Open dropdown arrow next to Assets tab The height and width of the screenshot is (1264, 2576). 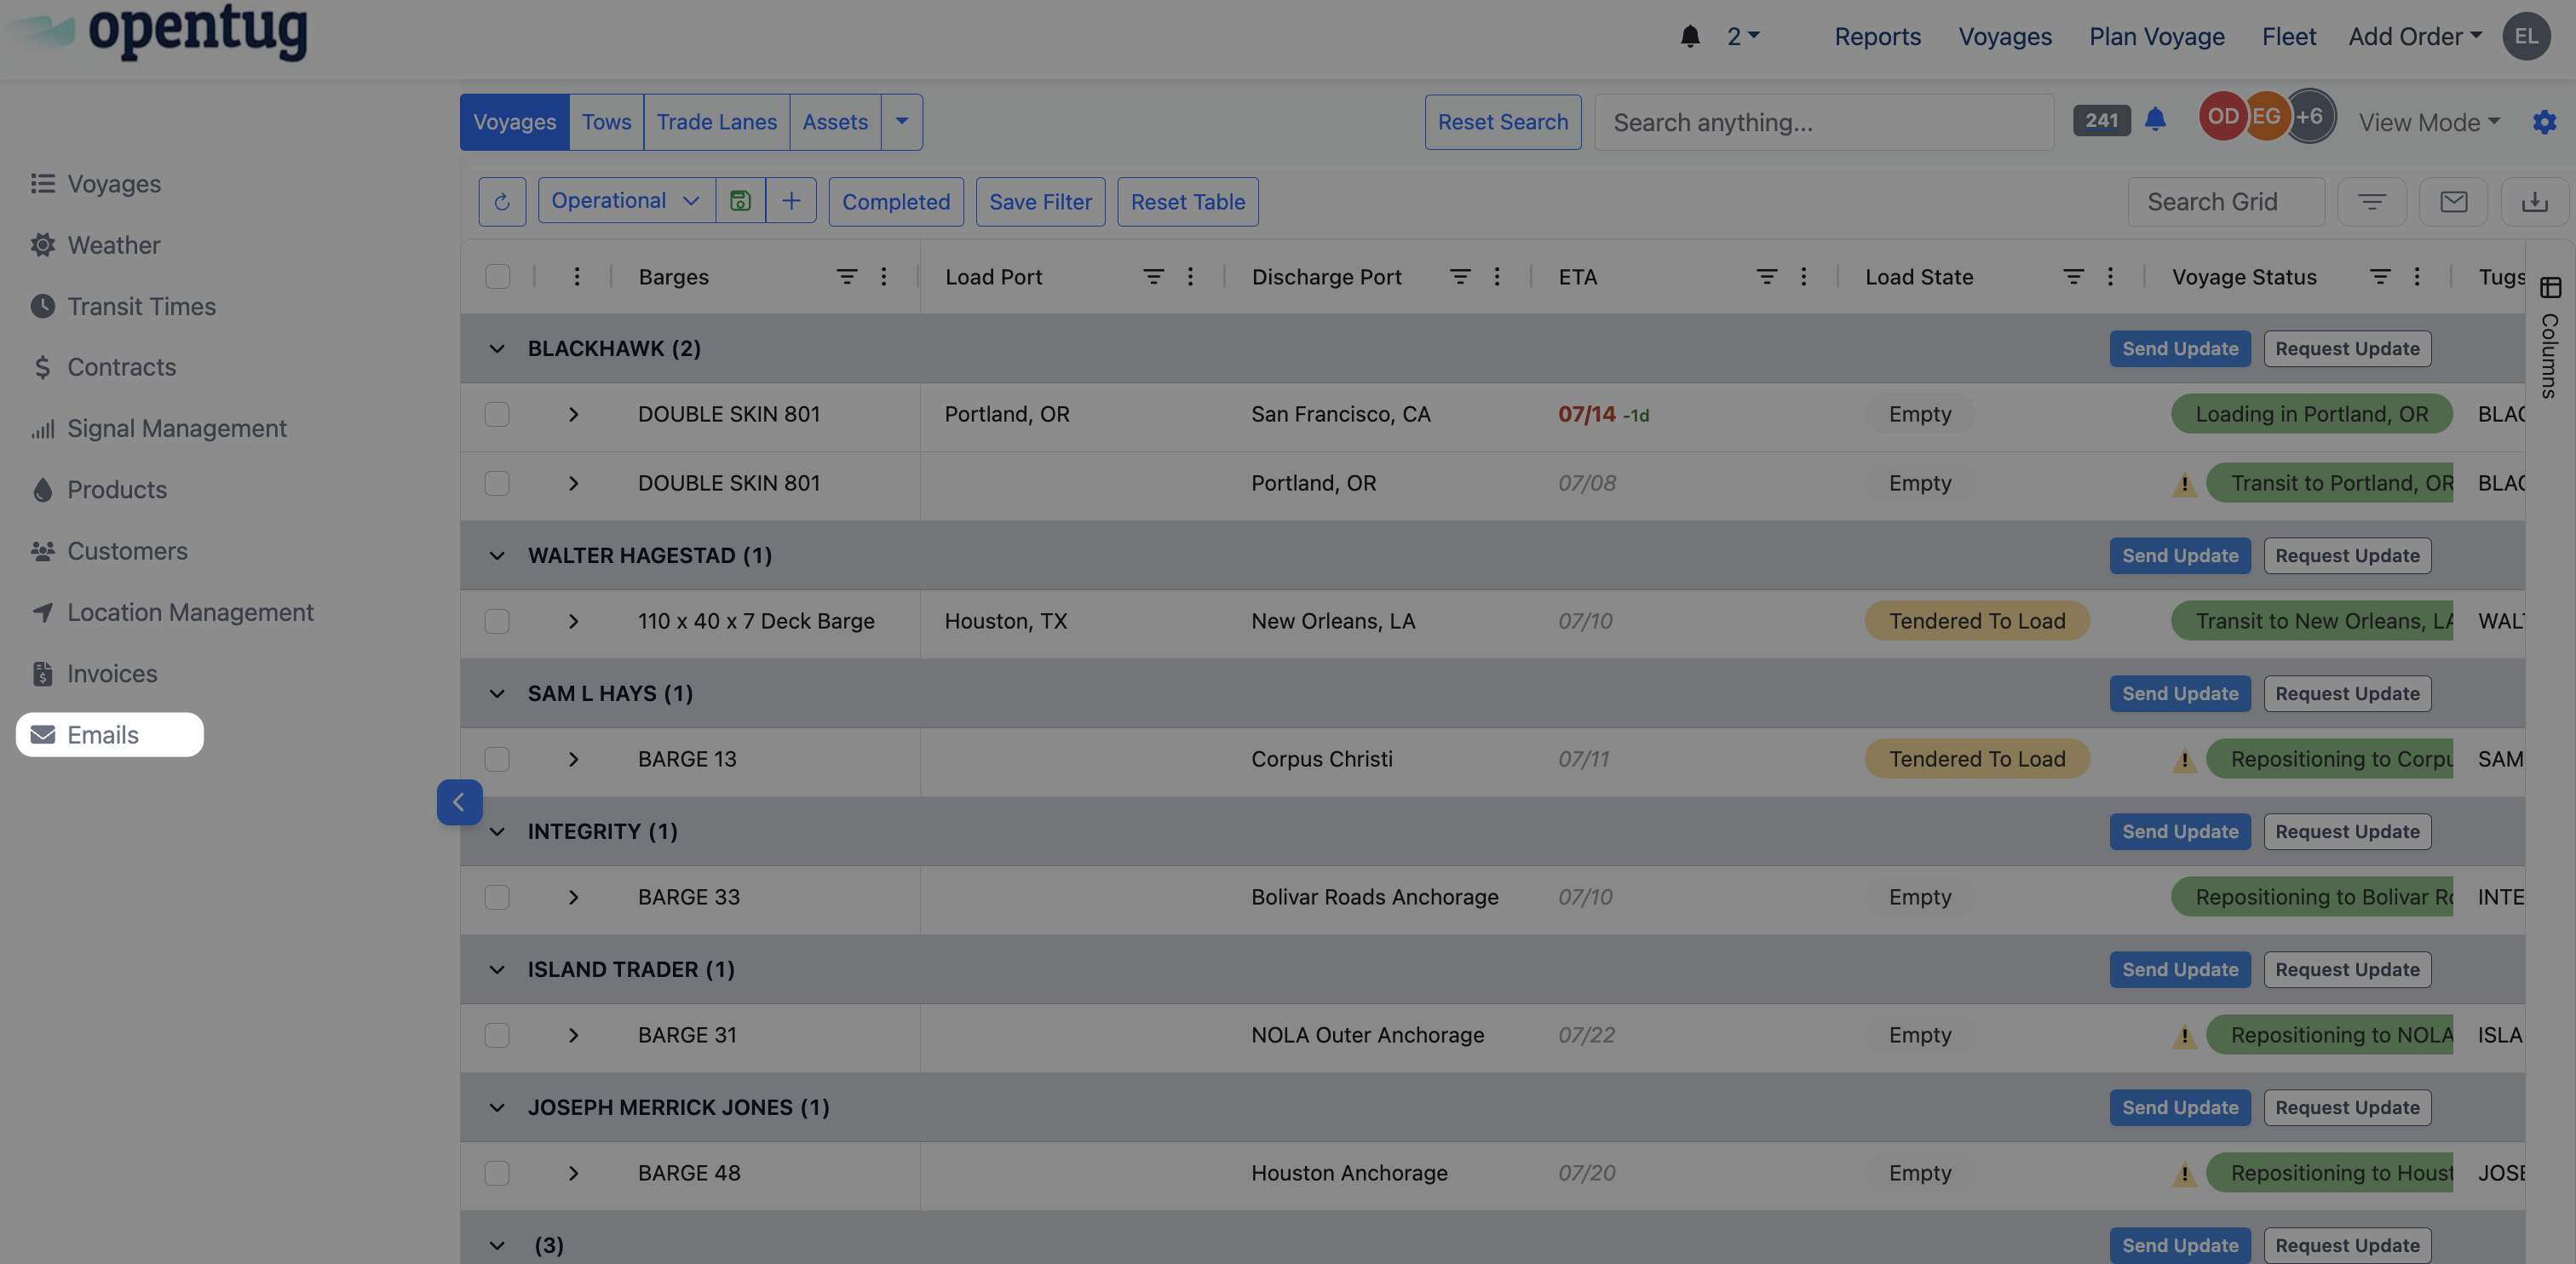[901, 122]
